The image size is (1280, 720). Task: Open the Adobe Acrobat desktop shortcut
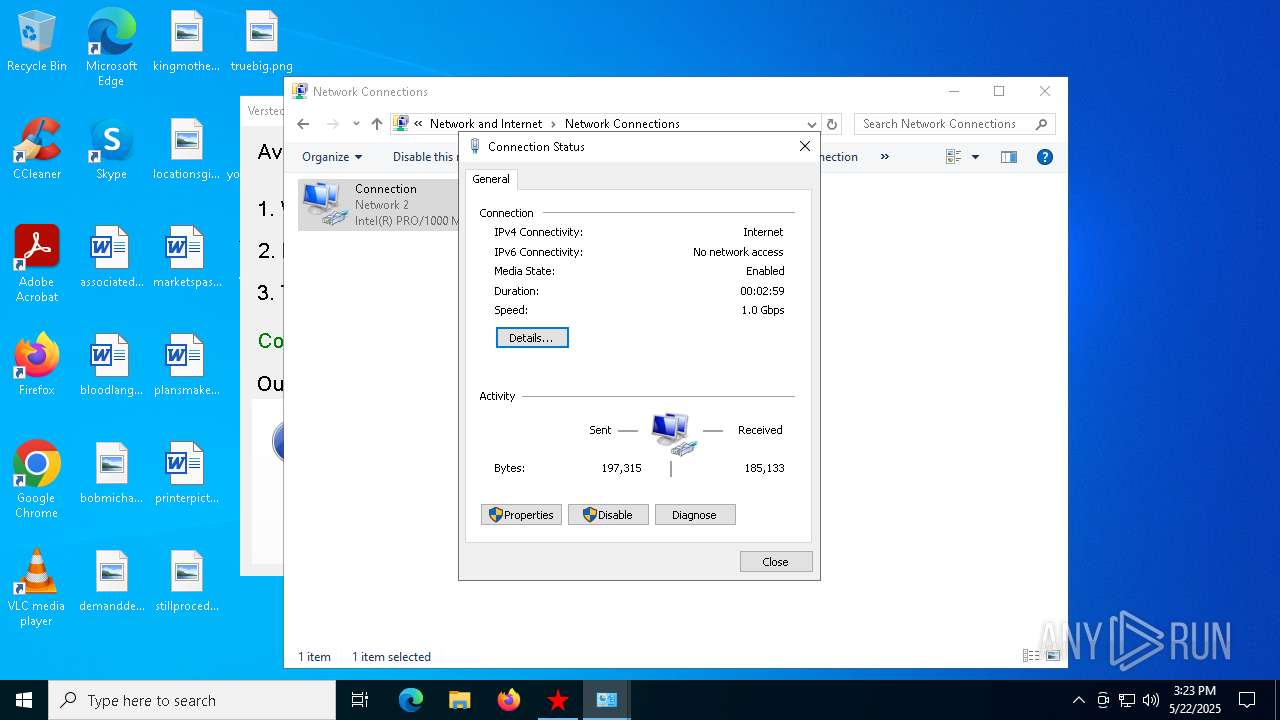pos(37,264)
